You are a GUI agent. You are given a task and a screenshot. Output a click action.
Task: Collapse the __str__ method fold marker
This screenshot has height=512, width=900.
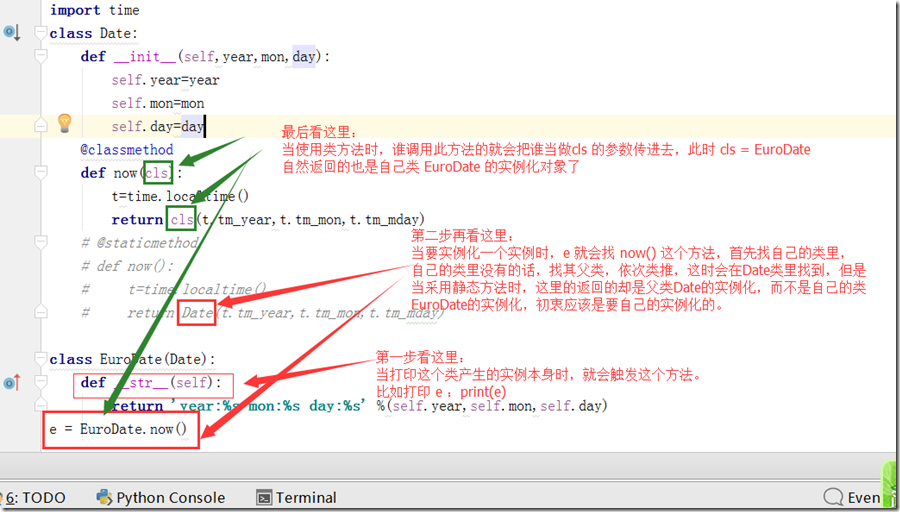(41, 382)
